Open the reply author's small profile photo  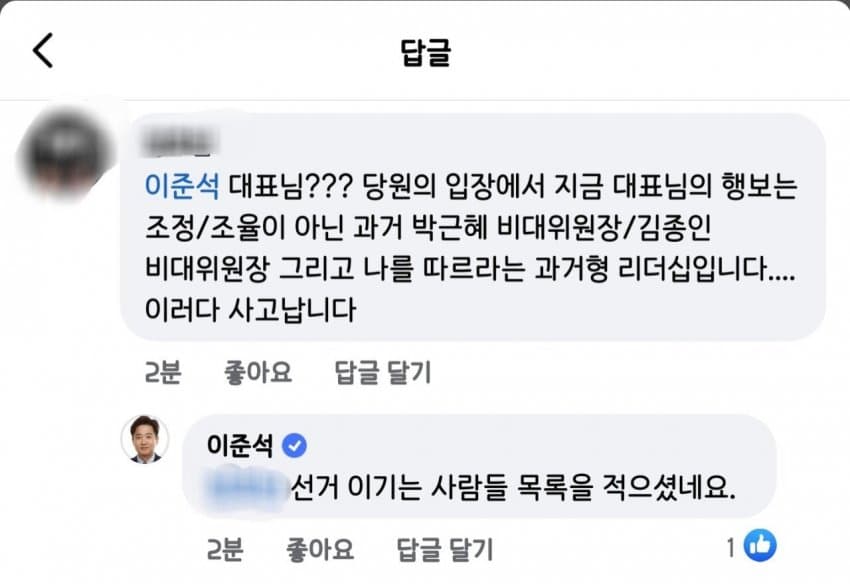tap(144, 438)
